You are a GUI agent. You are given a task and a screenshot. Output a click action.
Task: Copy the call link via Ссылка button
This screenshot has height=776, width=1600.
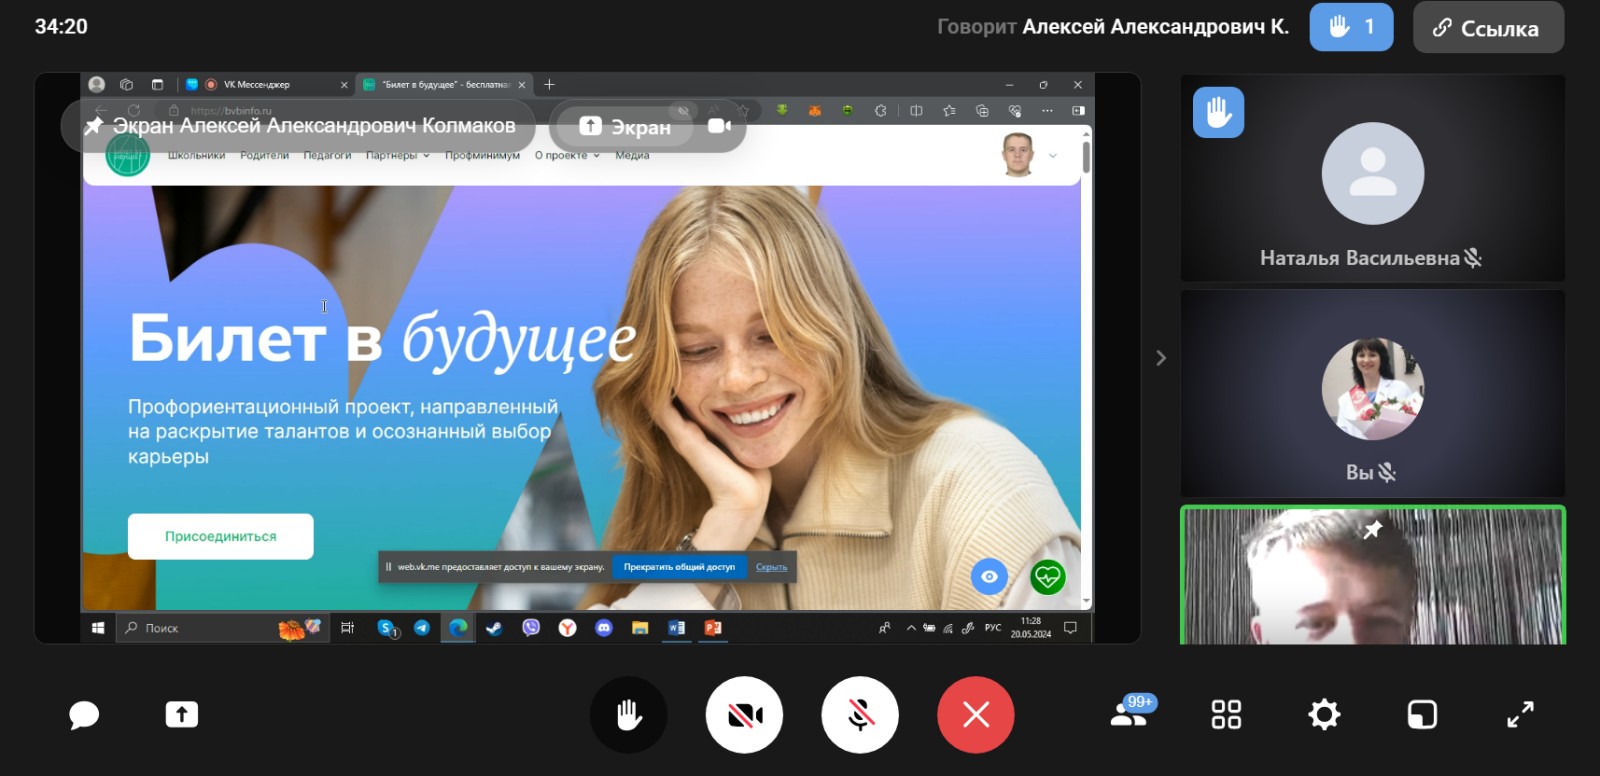pyautogui.click(x=1488, y=27)
